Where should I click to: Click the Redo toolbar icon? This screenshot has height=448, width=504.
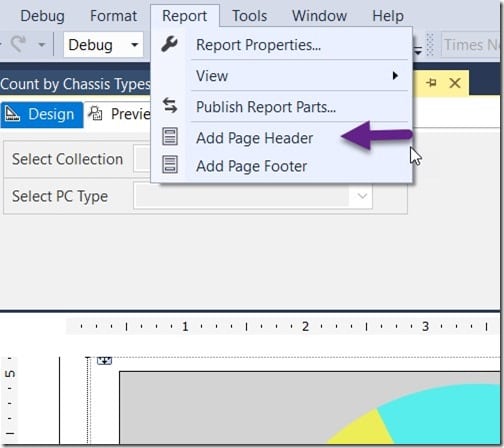(x=18, y=44)
